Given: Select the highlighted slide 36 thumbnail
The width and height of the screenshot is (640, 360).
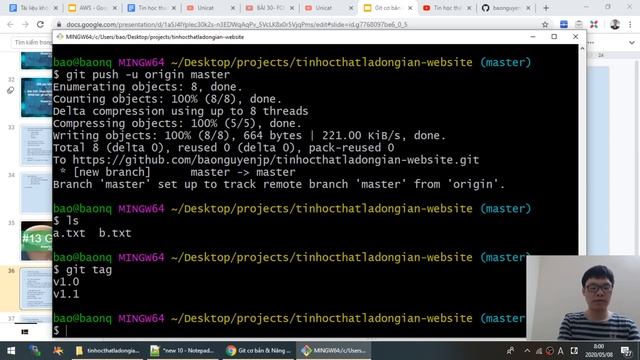Looking at the screenshot, I should [36, 289].
